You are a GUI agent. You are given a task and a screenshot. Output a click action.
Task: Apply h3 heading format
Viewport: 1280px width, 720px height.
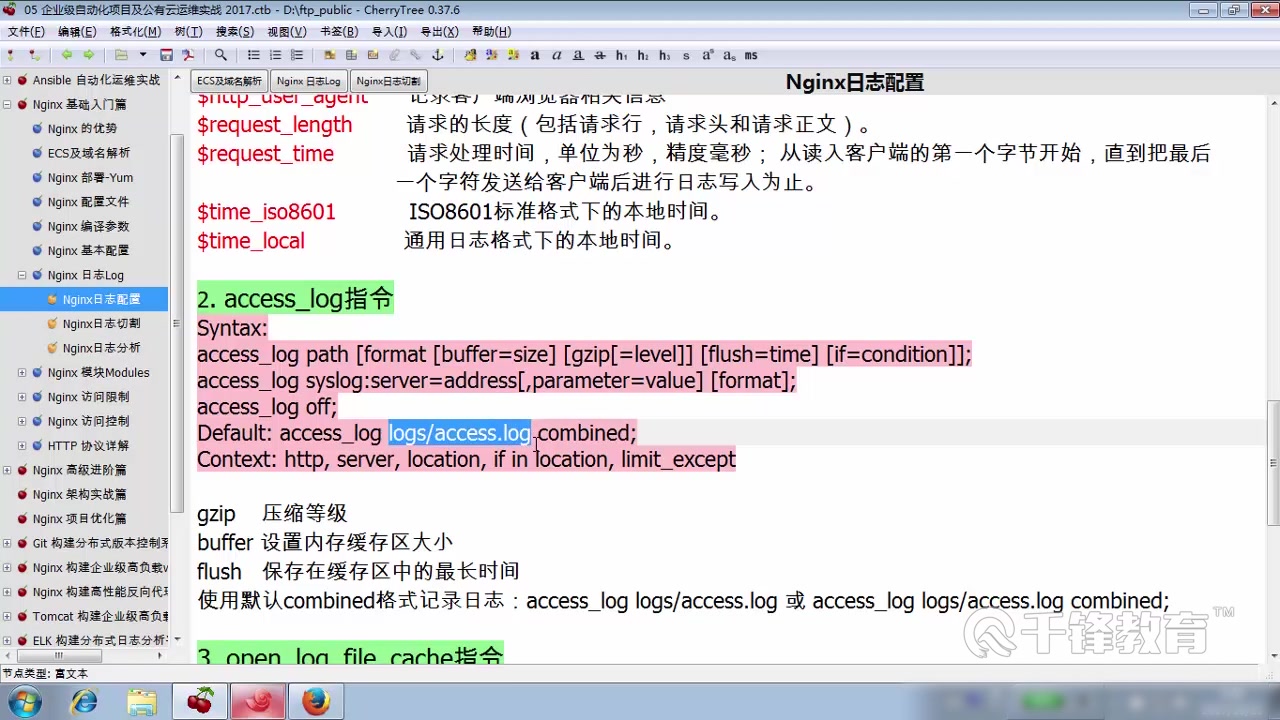tap(665, 55)
